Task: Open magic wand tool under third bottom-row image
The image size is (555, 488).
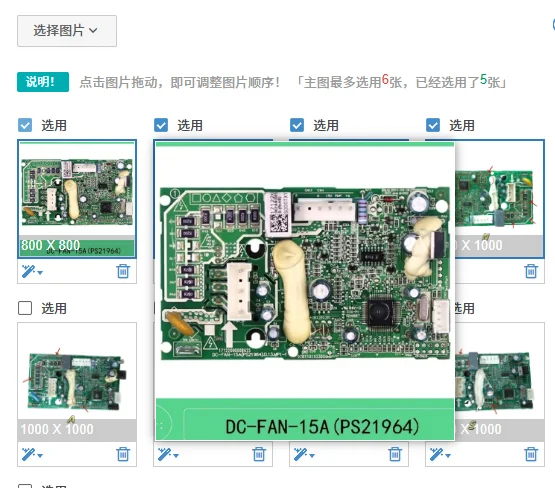Action: [304, 454]
